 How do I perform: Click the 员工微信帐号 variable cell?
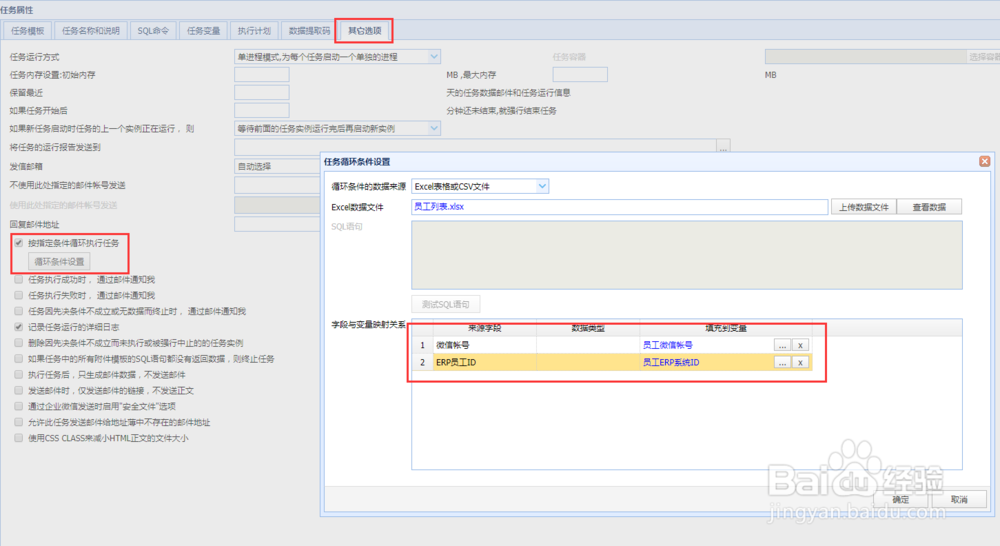(706, 345)
